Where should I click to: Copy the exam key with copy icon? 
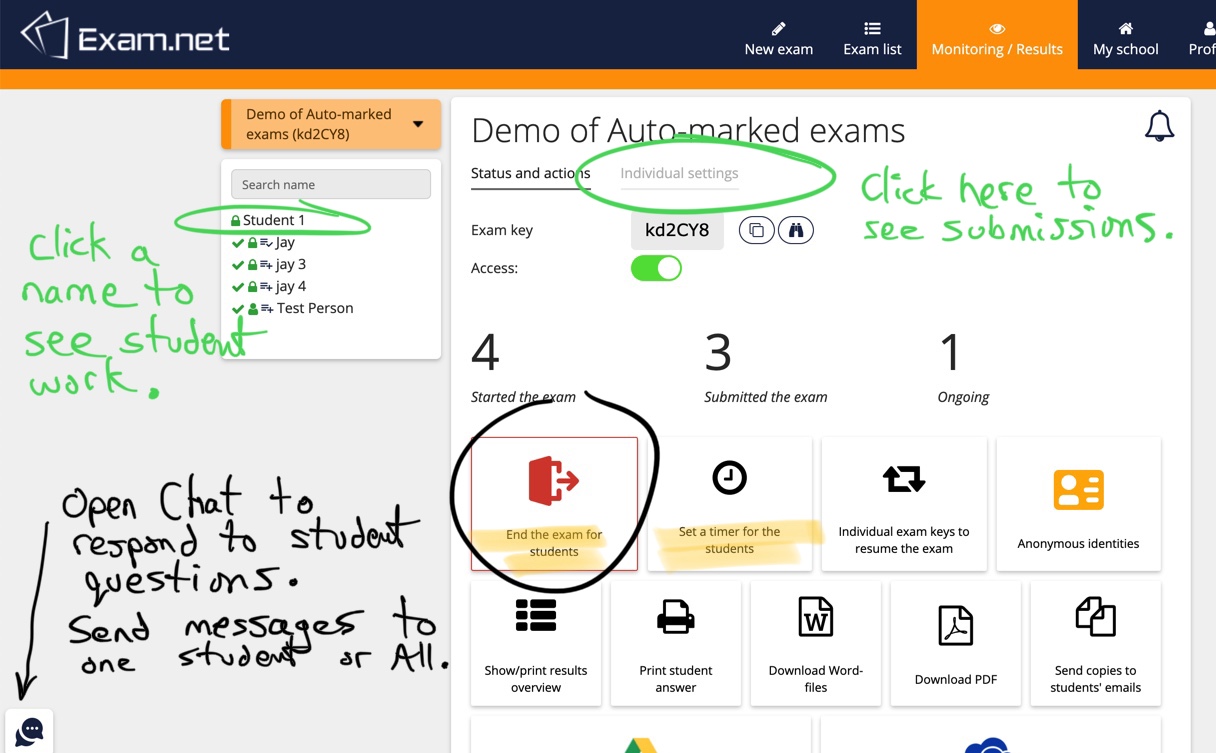point(756,231)
